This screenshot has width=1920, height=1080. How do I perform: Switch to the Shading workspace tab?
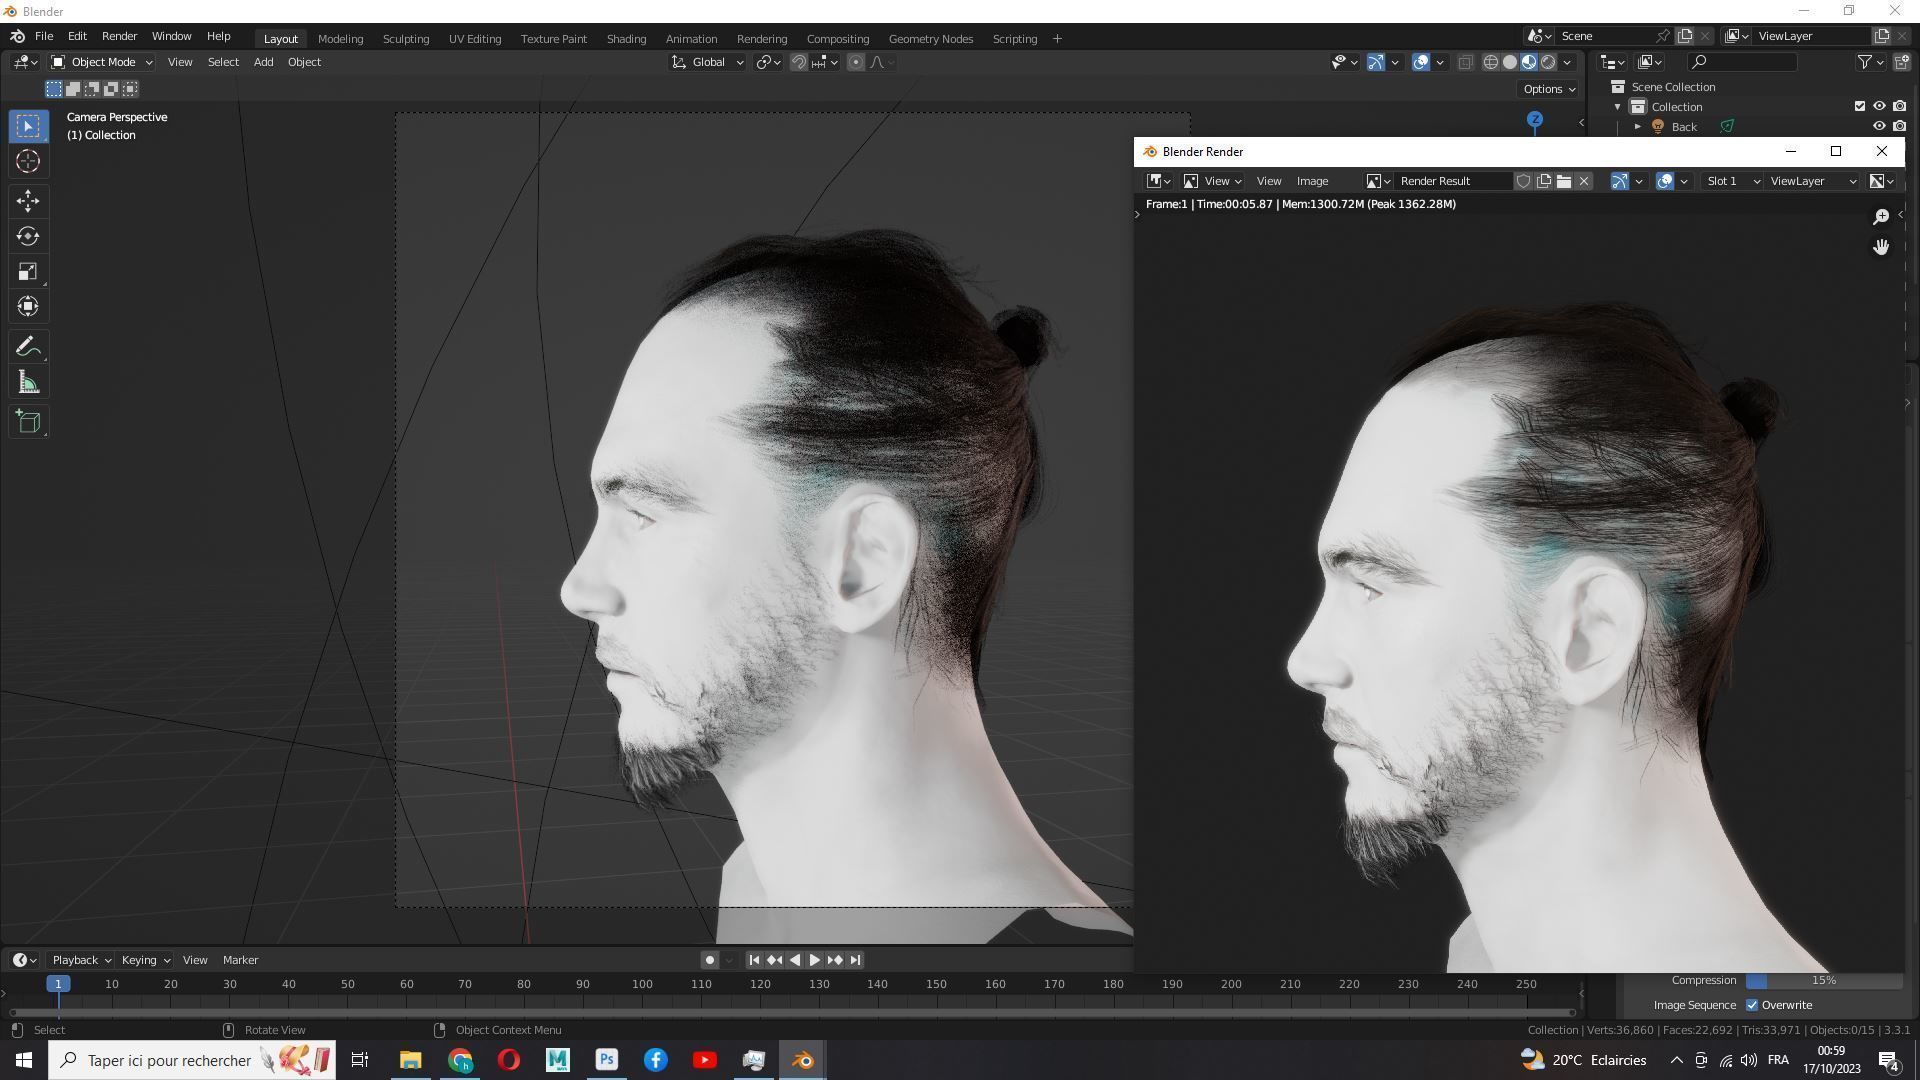[x=626, y=39]
